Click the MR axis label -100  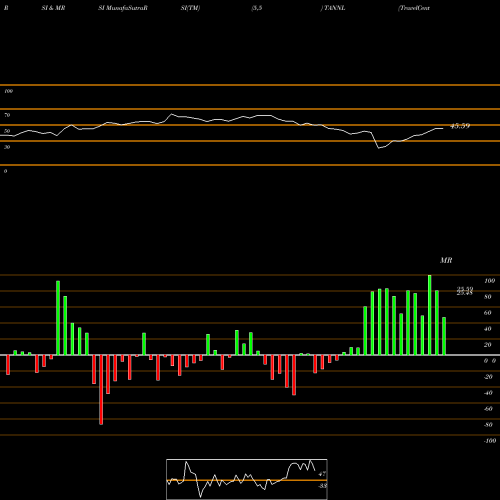coord(490,441)
